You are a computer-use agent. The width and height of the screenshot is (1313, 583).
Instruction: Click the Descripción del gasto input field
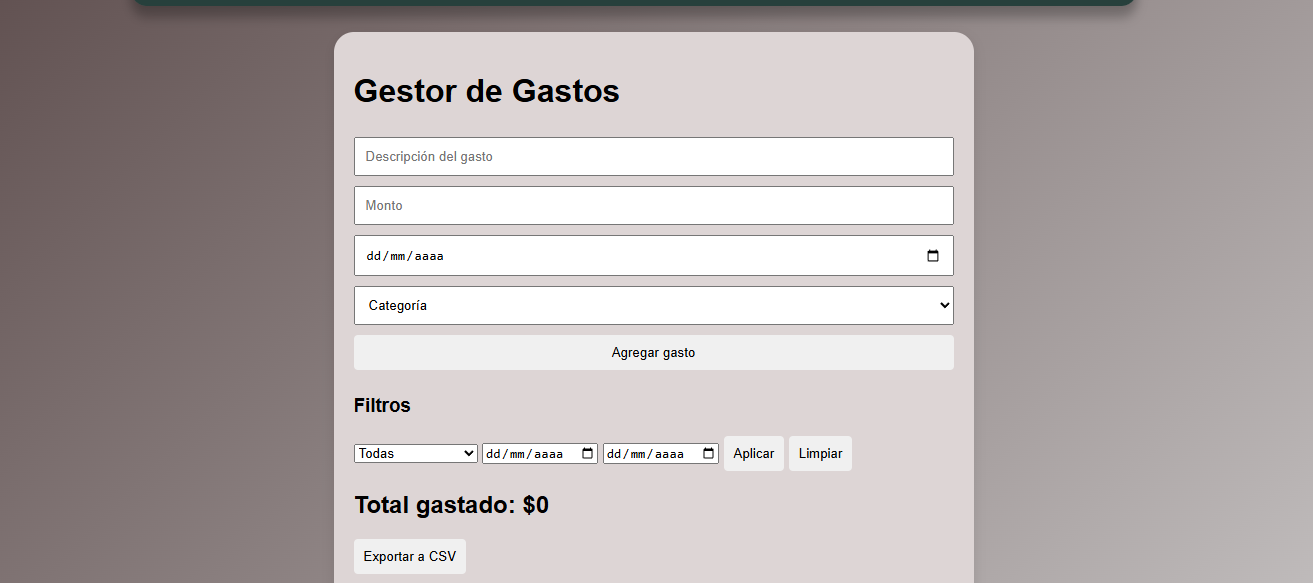point(654,156)
